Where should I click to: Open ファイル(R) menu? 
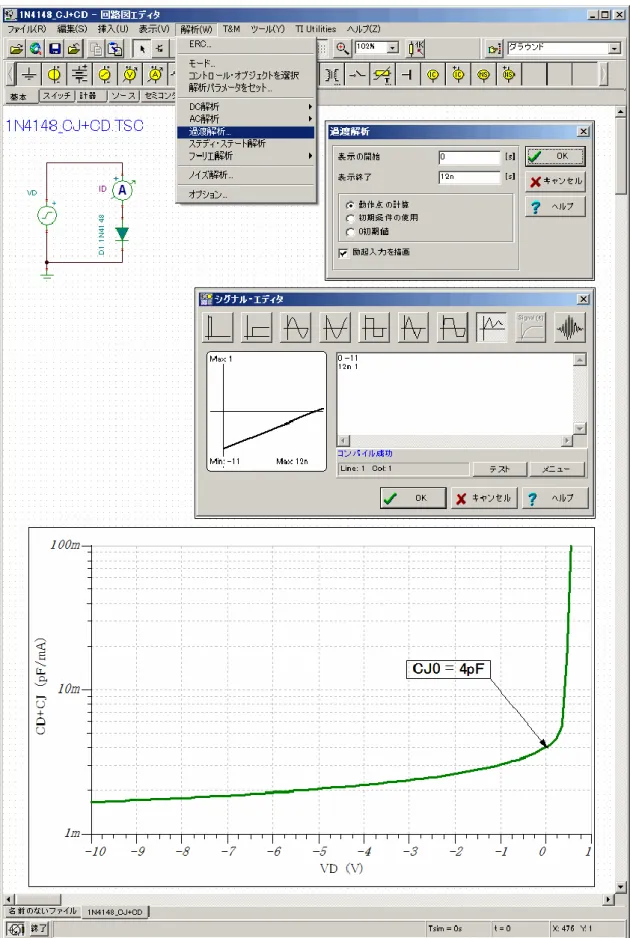26,29
